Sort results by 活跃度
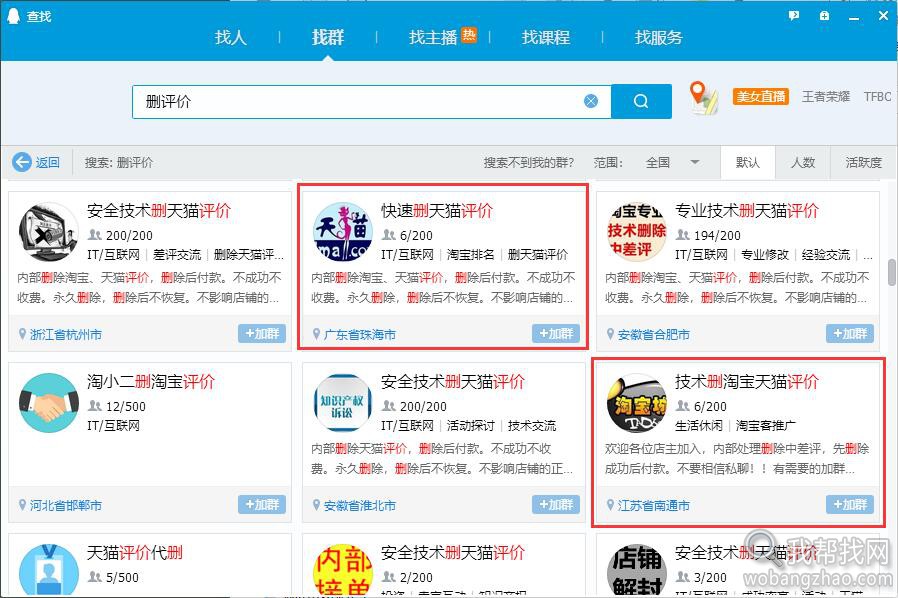 864,163
